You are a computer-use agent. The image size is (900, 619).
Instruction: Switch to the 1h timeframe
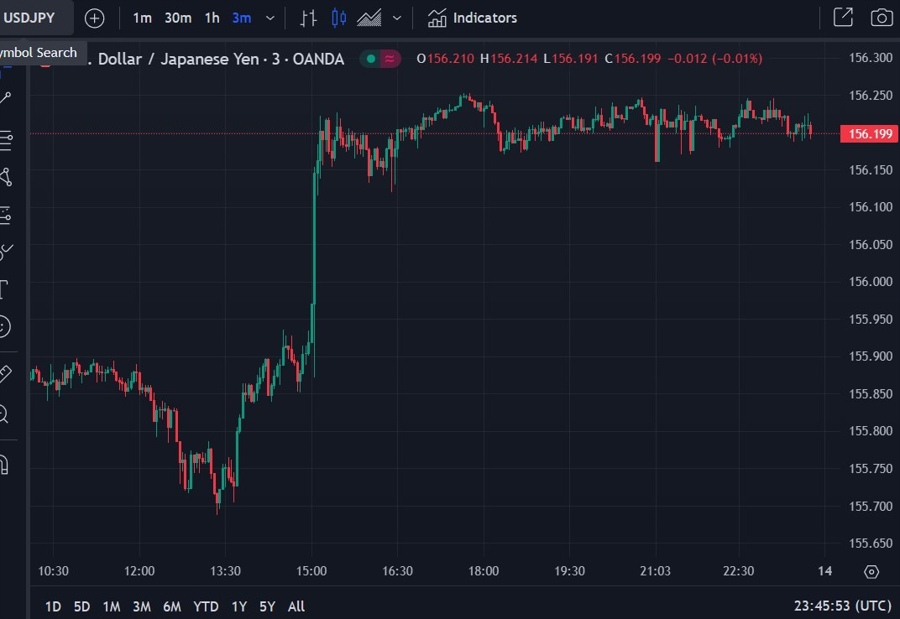pos(212,18)
